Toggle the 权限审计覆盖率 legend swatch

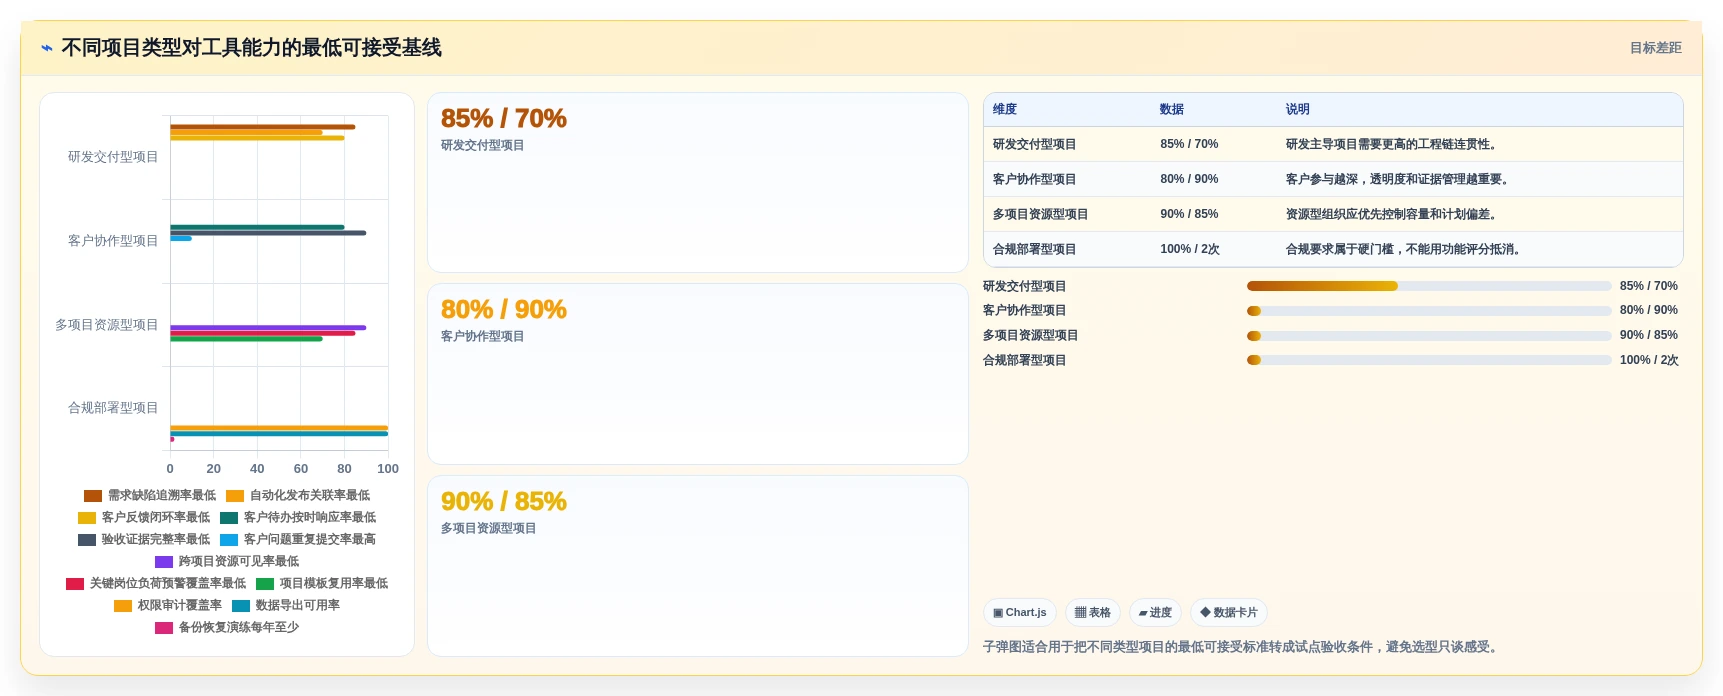(123, 606)
